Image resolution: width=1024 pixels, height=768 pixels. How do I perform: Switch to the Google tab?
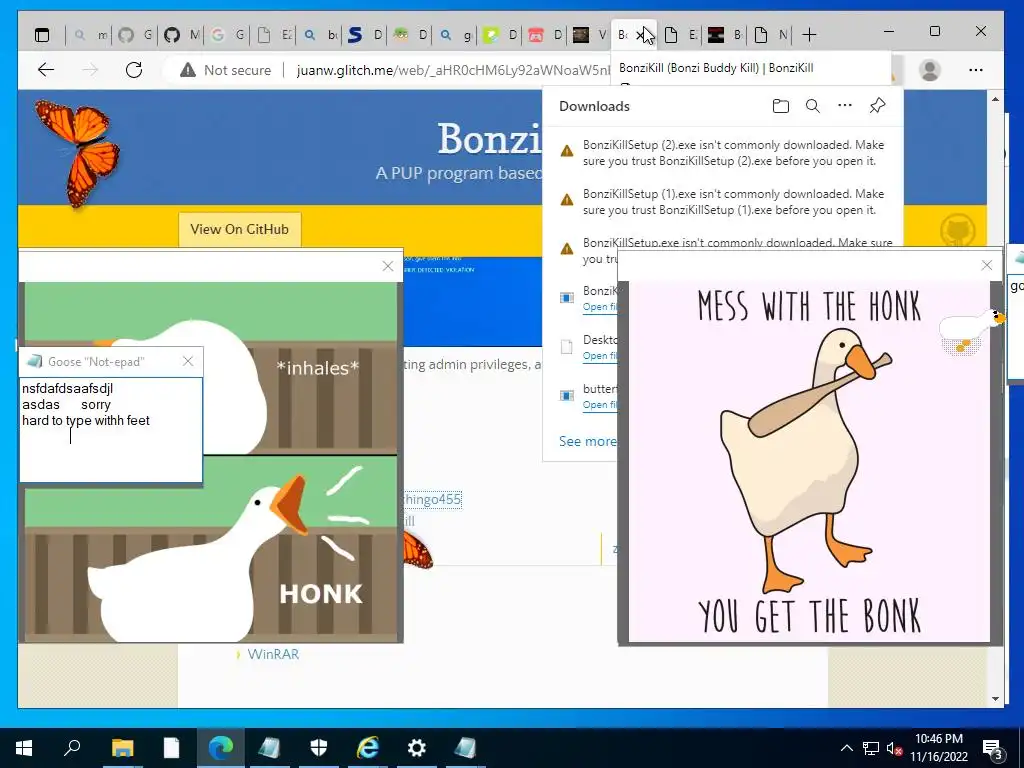[227, 35]
